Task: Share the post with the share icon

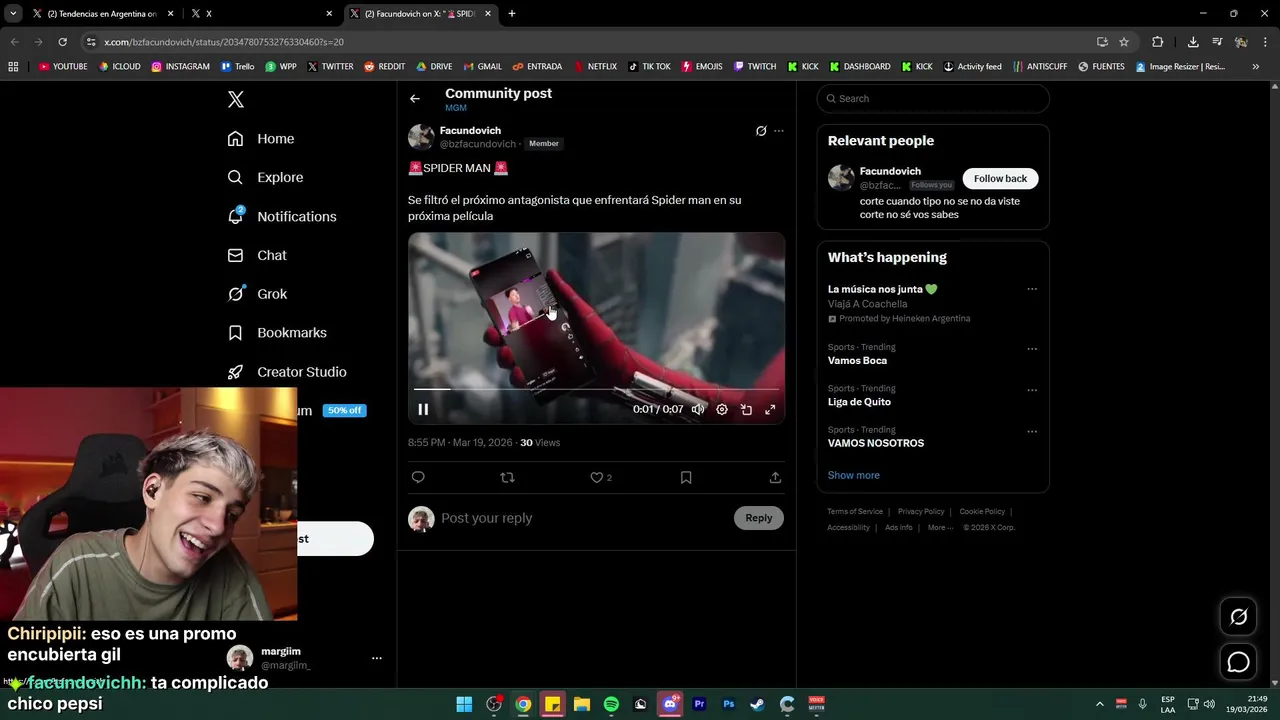Action: click(775, 477)
